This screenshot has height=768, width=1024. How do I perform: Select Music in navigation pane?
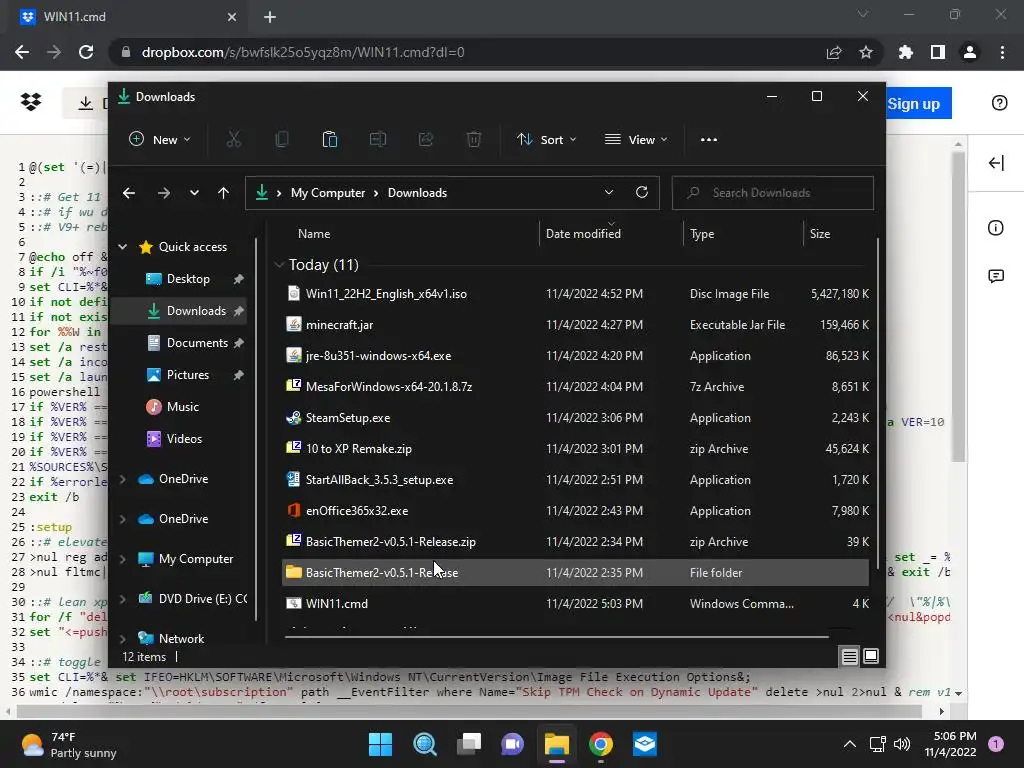(x=182, y=407)
